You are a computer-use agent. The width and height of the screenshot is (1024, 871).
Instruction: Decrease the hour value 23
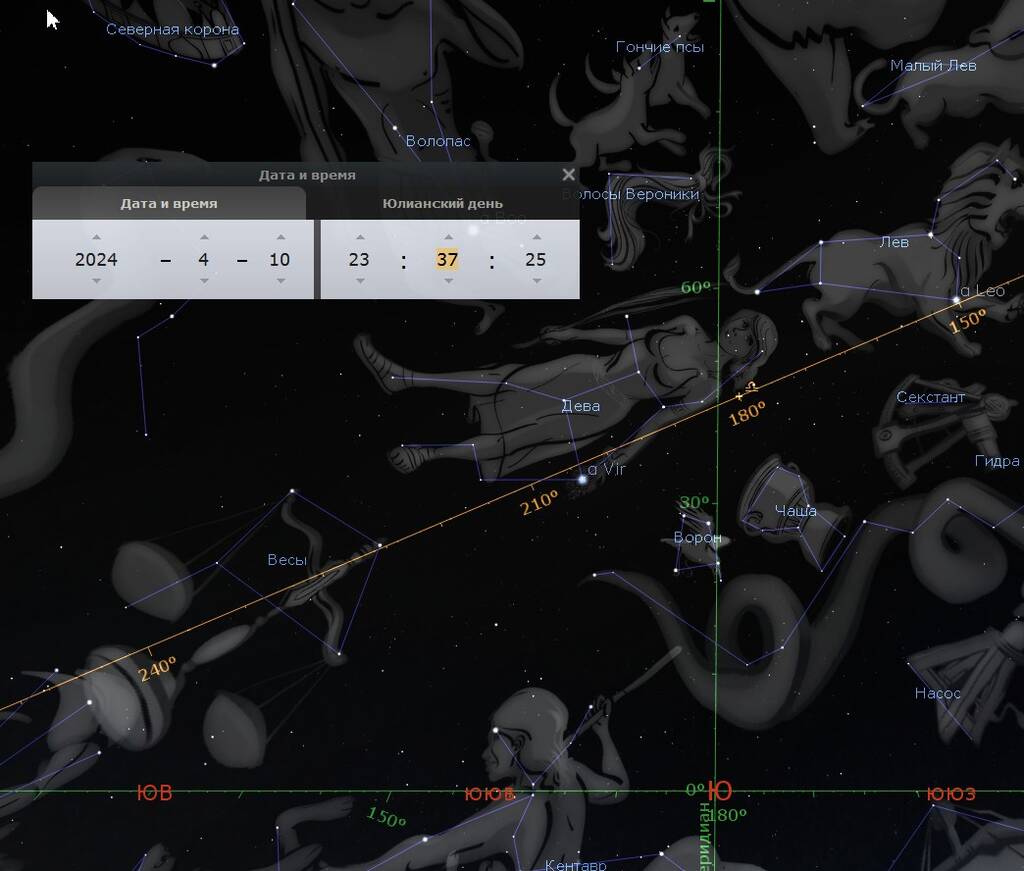(x=360, y=281)
